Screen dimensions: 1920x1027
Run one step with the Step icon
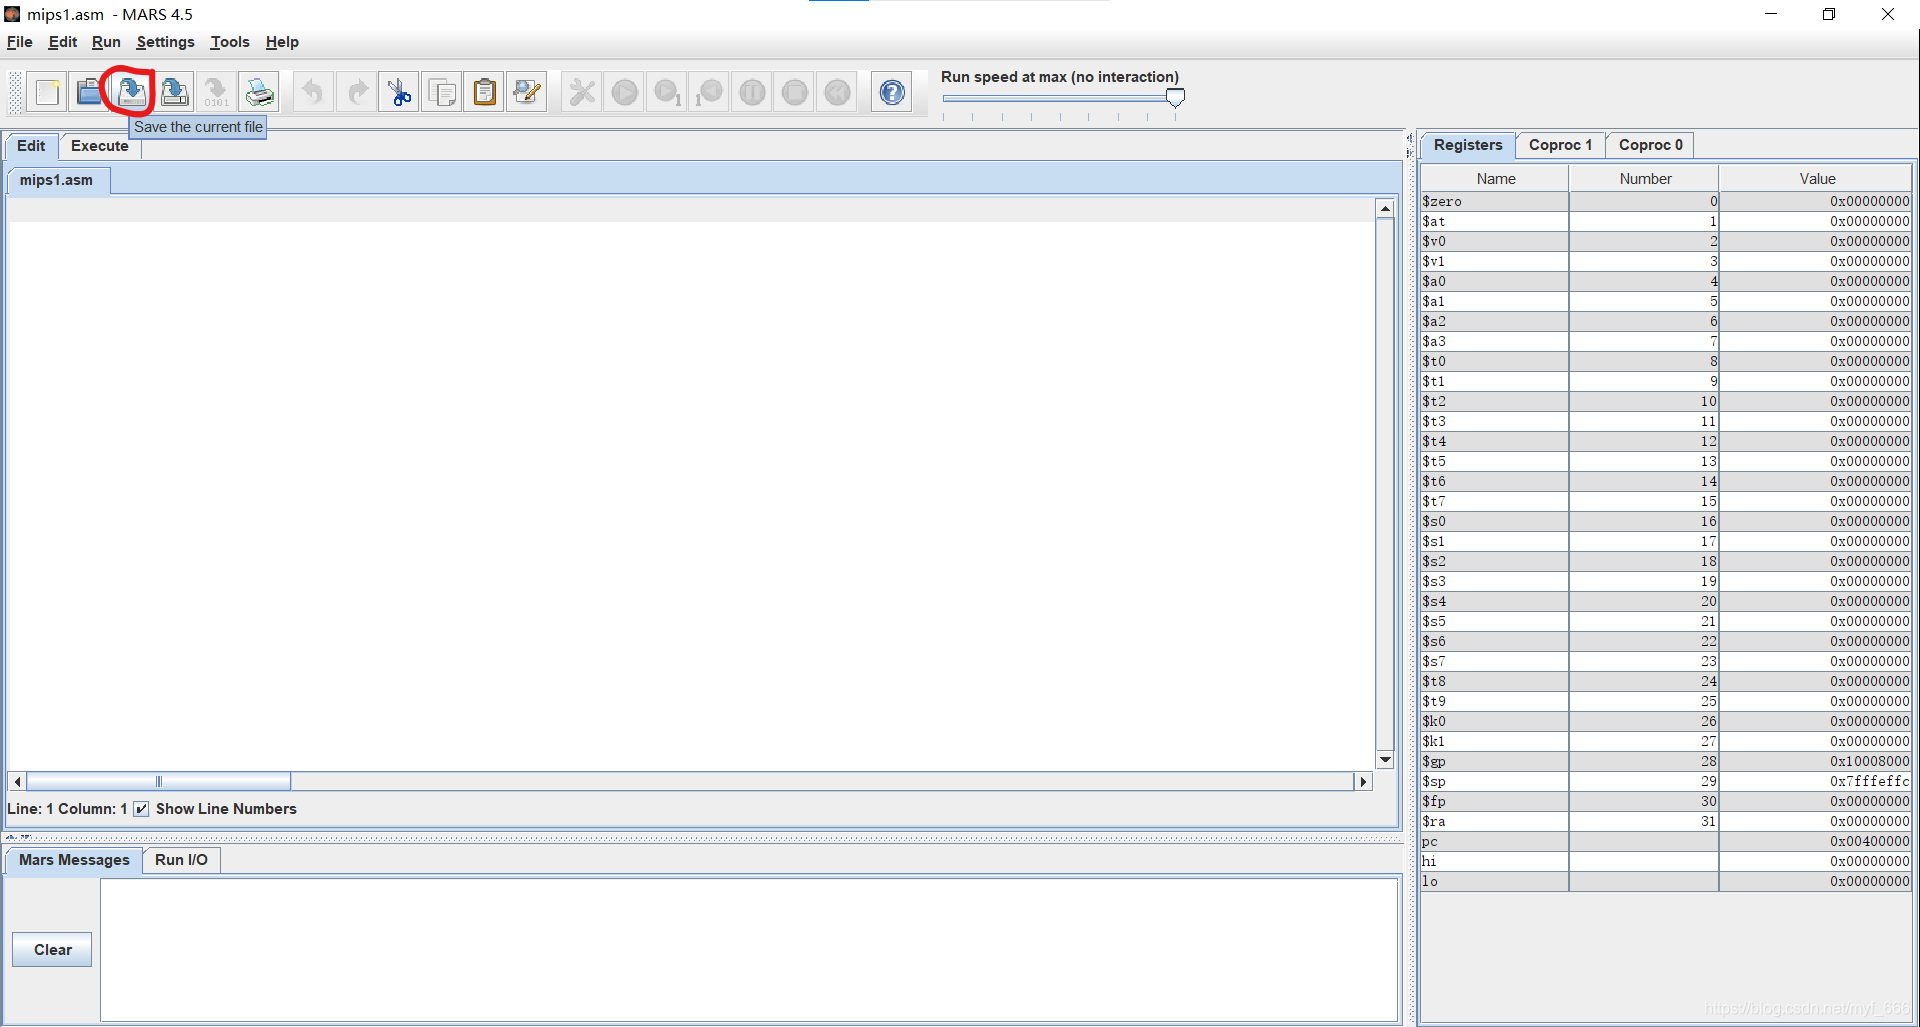click(x=667, y=93)
